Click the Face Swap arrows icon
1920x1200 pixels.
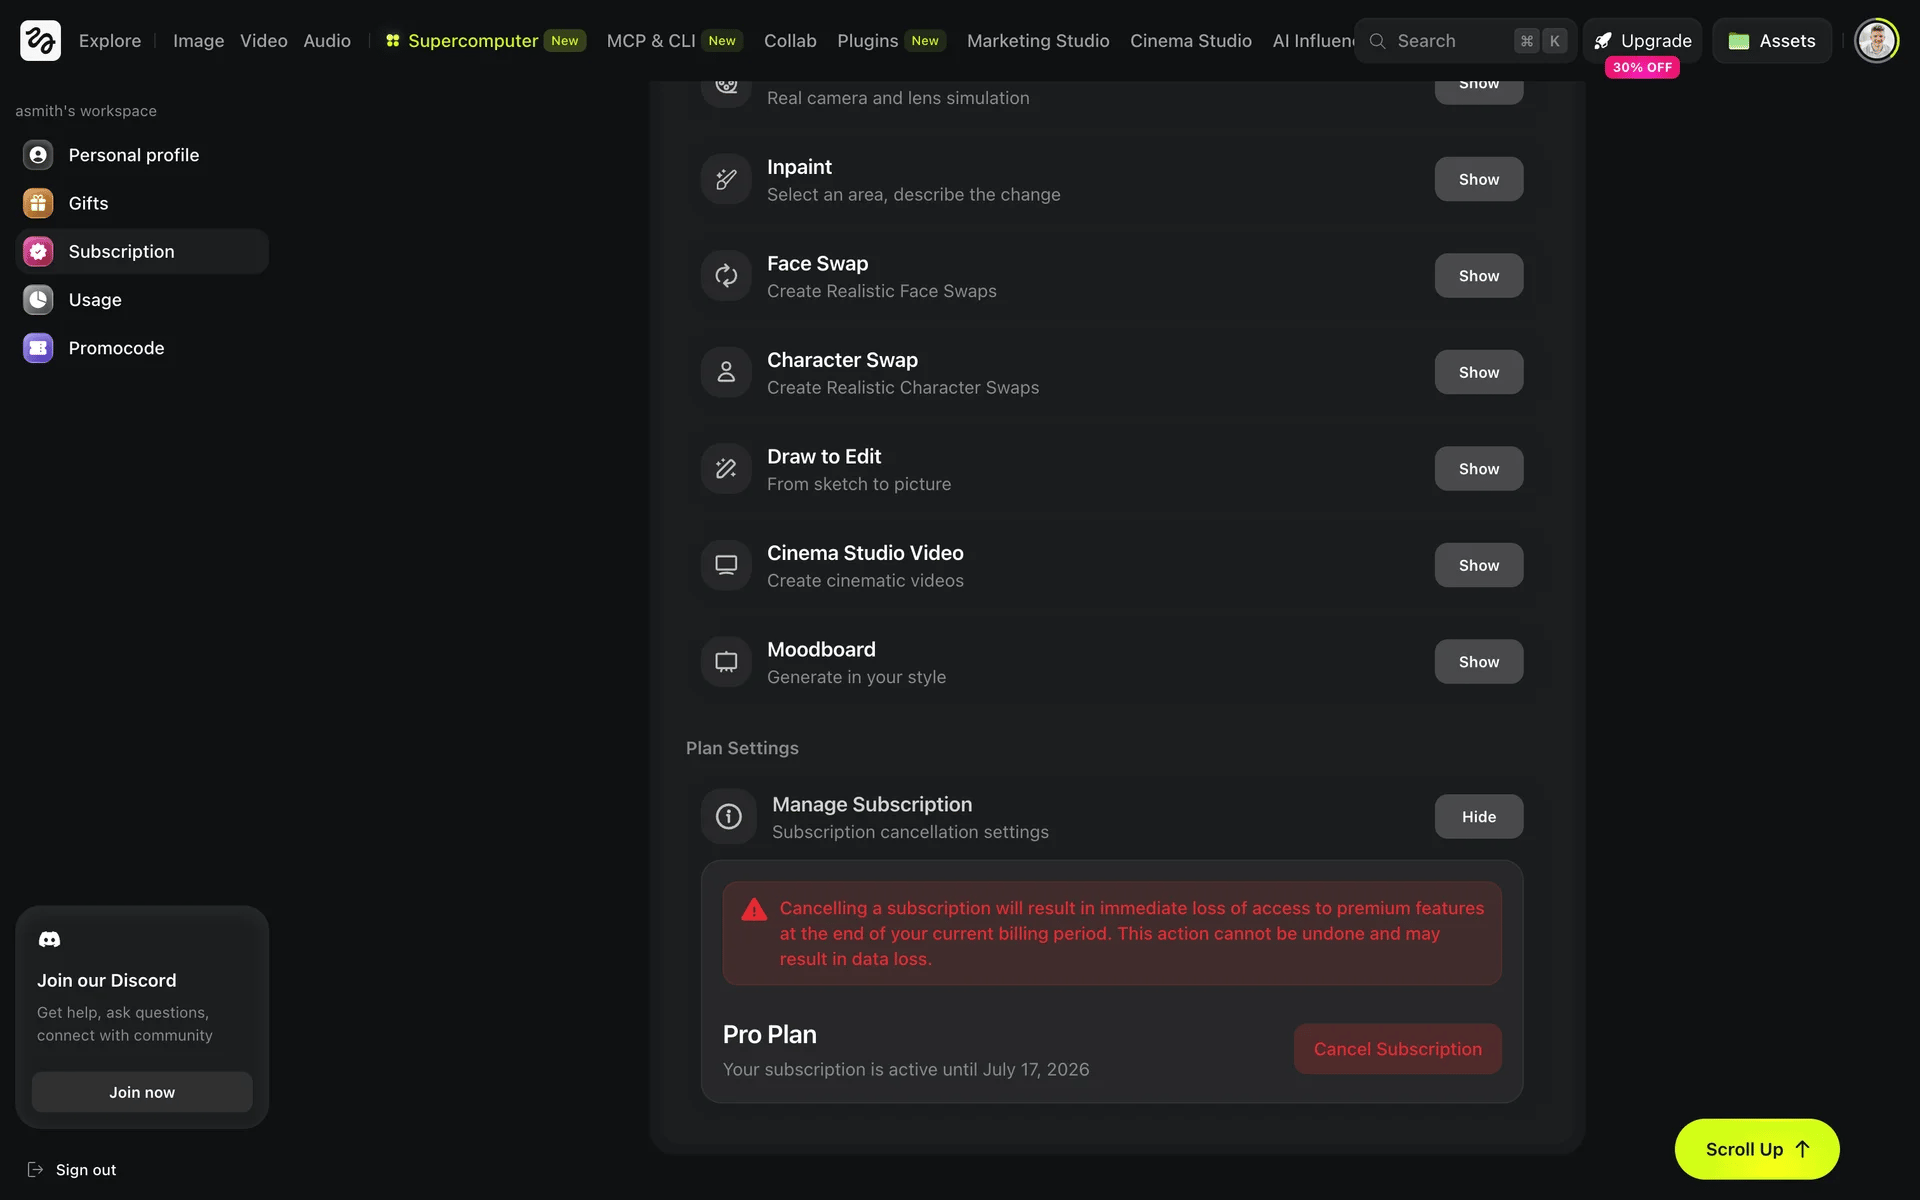pyautogui.click(x=726, y=275)
